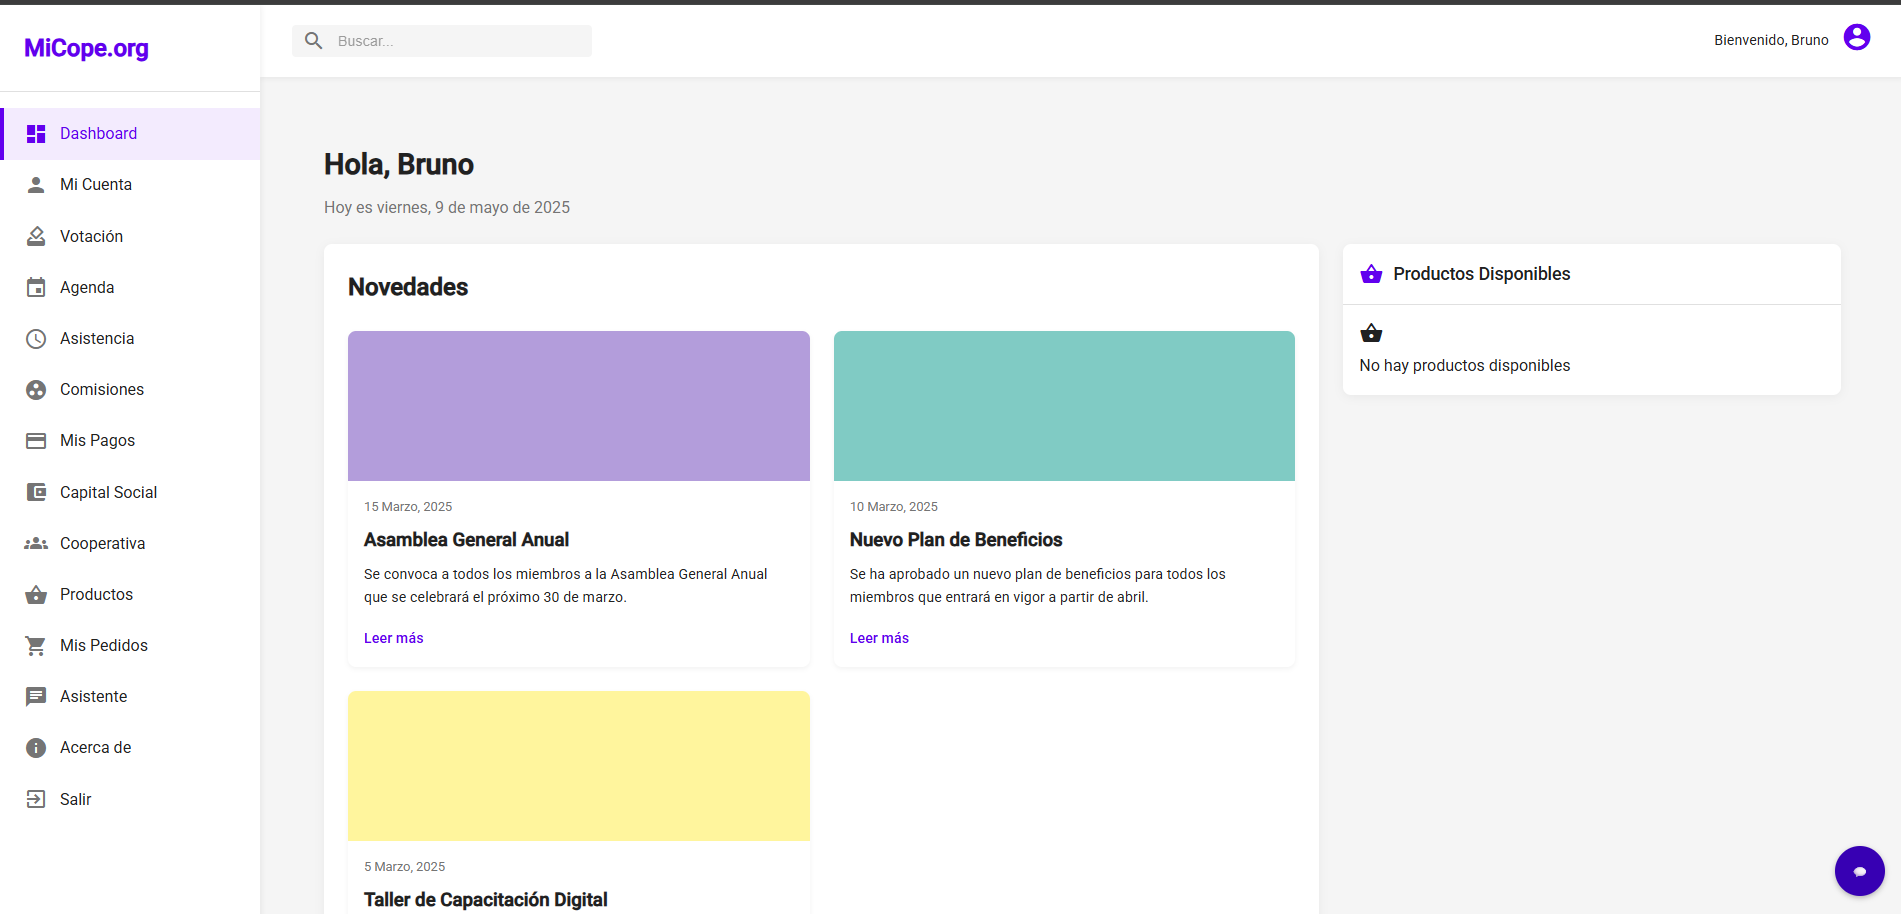Focus the Buscar search field
1901x914 pixels.
pos(460,41)
